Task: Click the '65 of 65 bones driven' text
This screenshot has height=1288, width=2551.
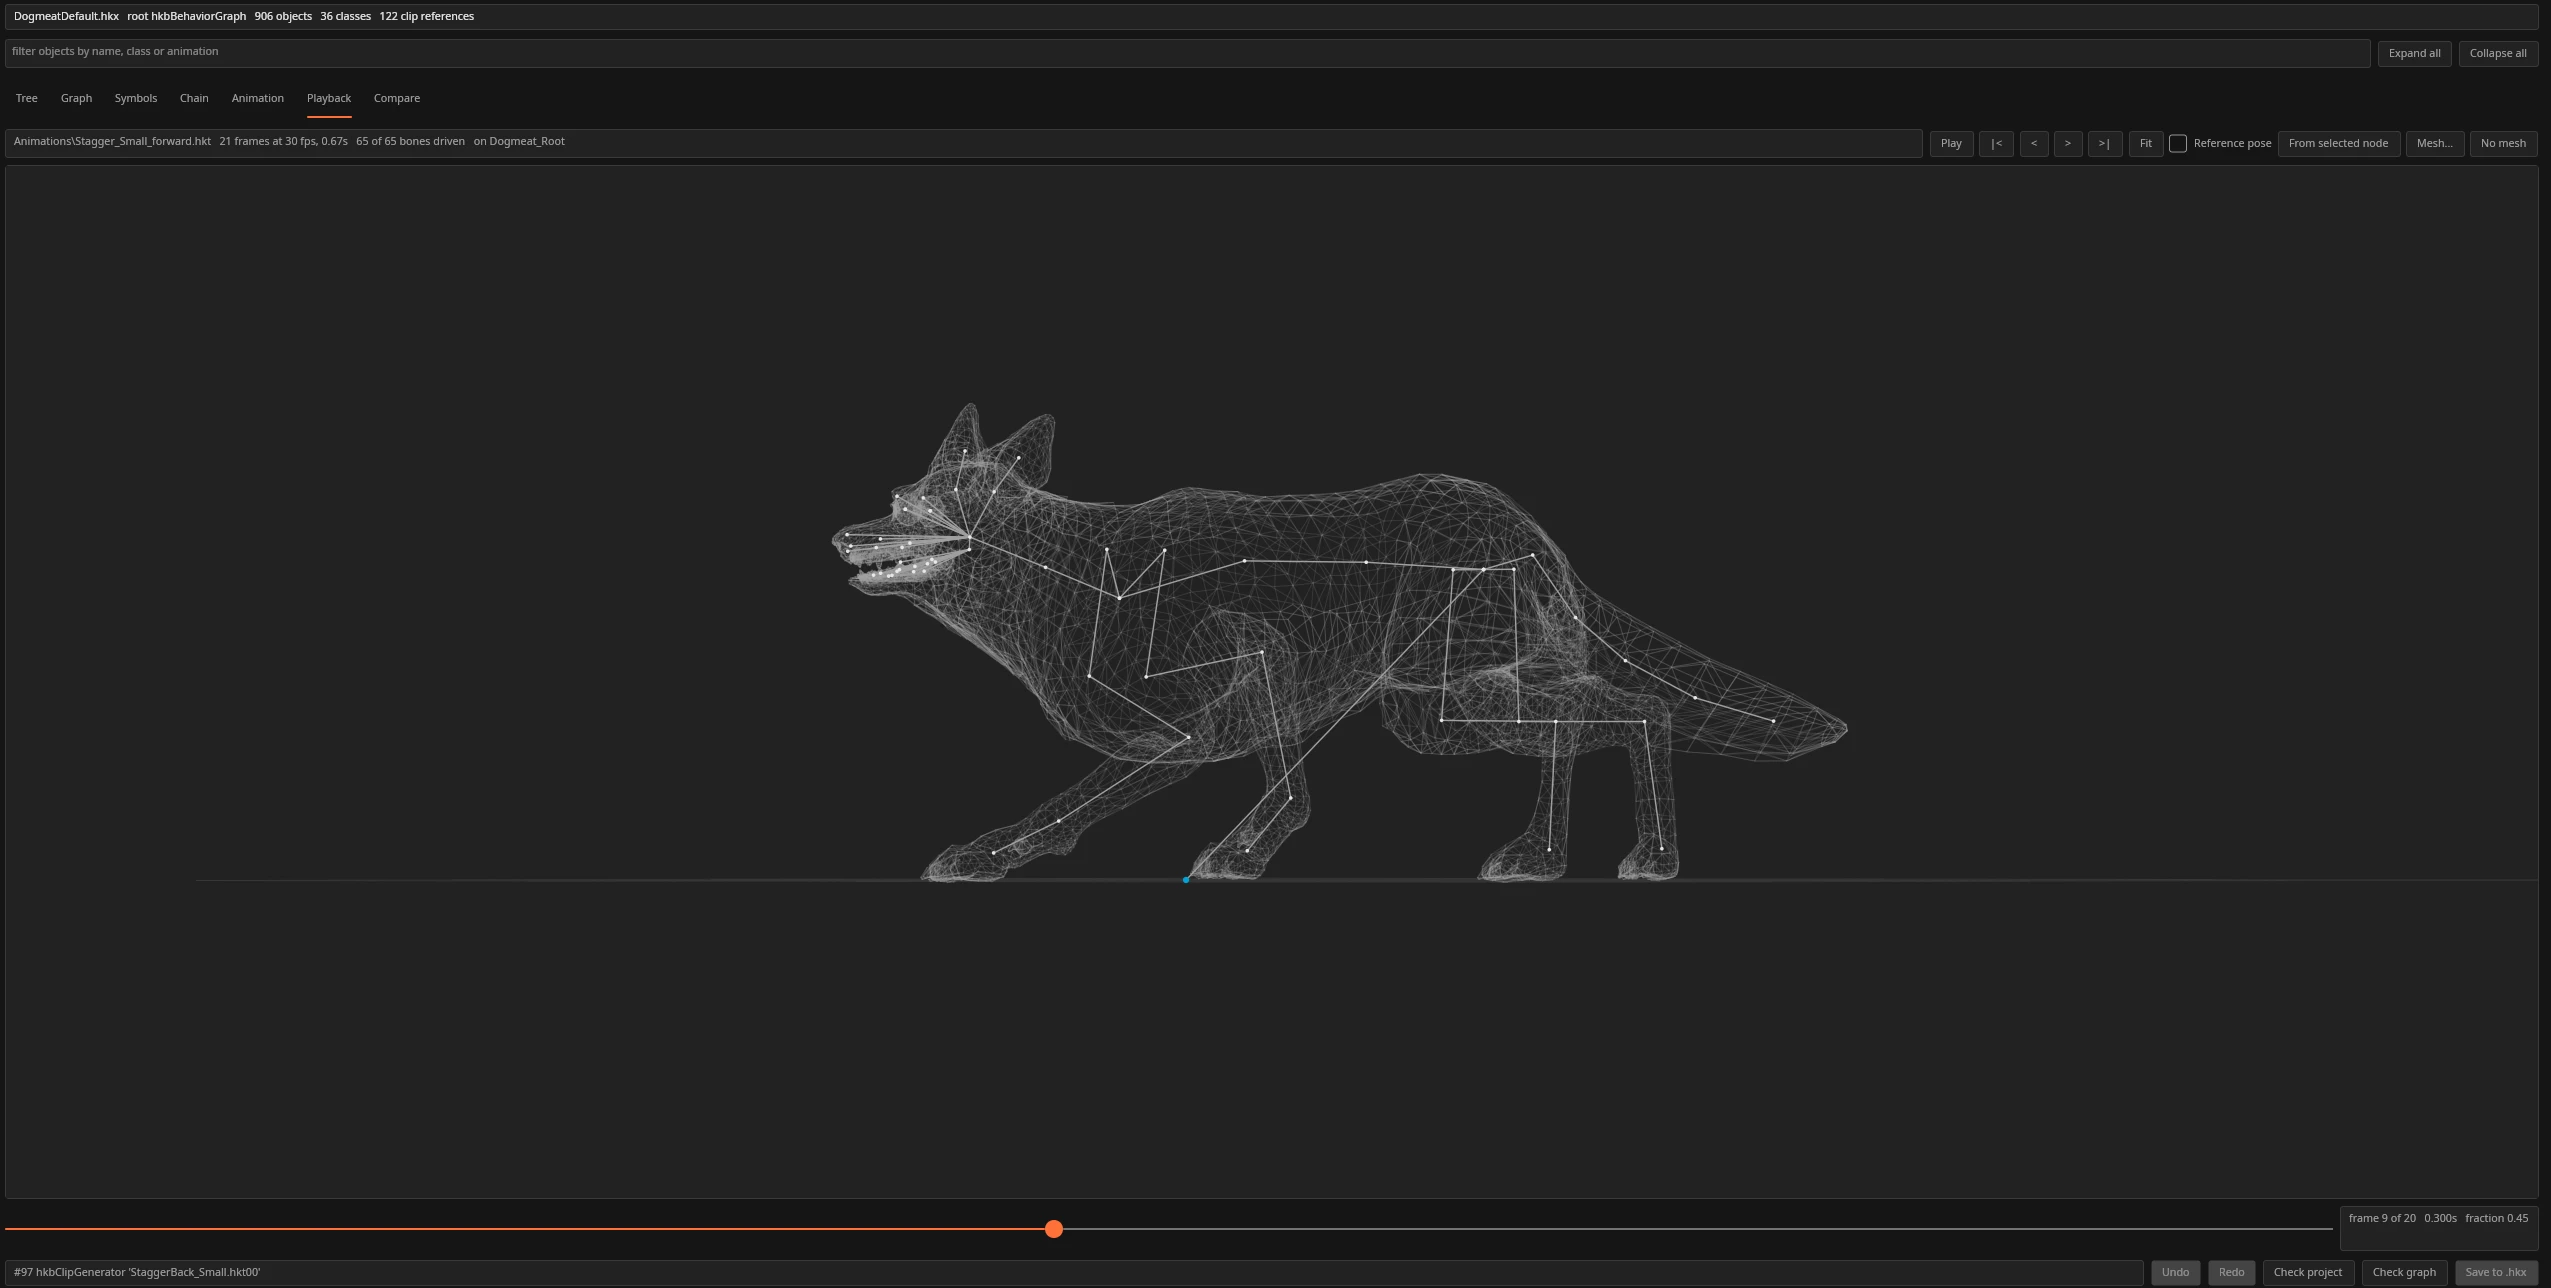Action: click(x=410, y=141)
